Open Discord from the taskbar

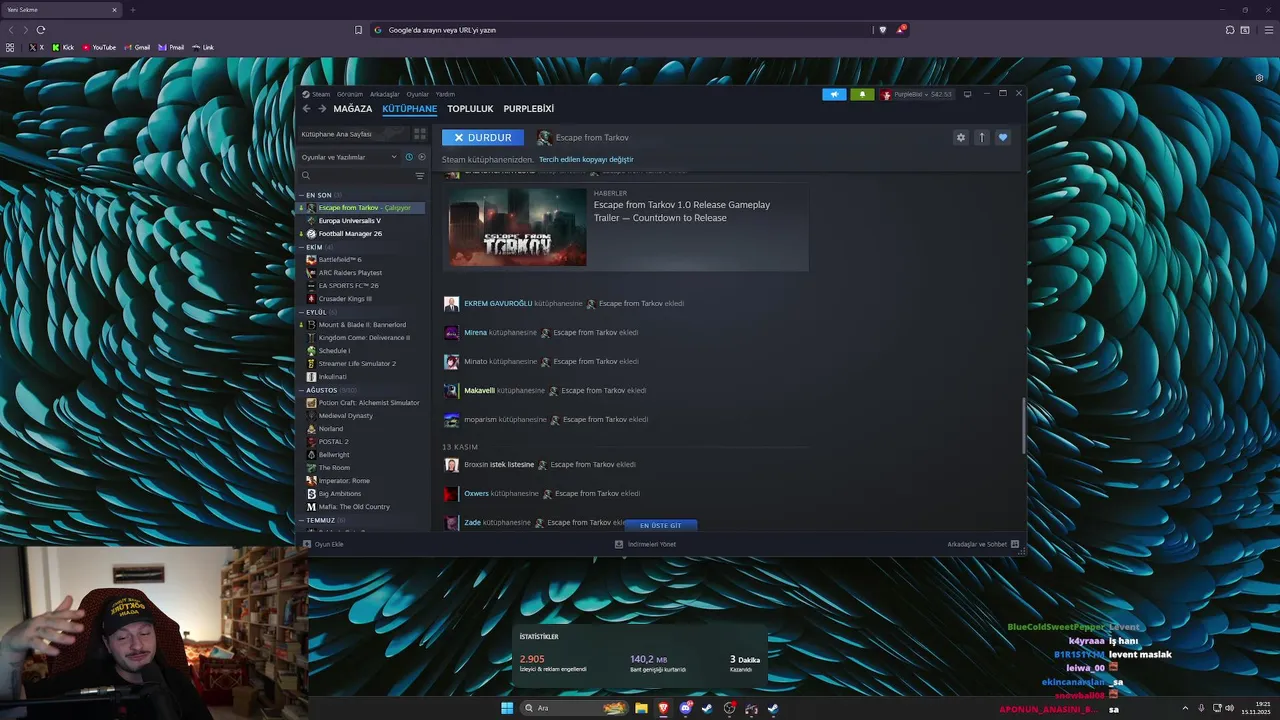[685, 708]
